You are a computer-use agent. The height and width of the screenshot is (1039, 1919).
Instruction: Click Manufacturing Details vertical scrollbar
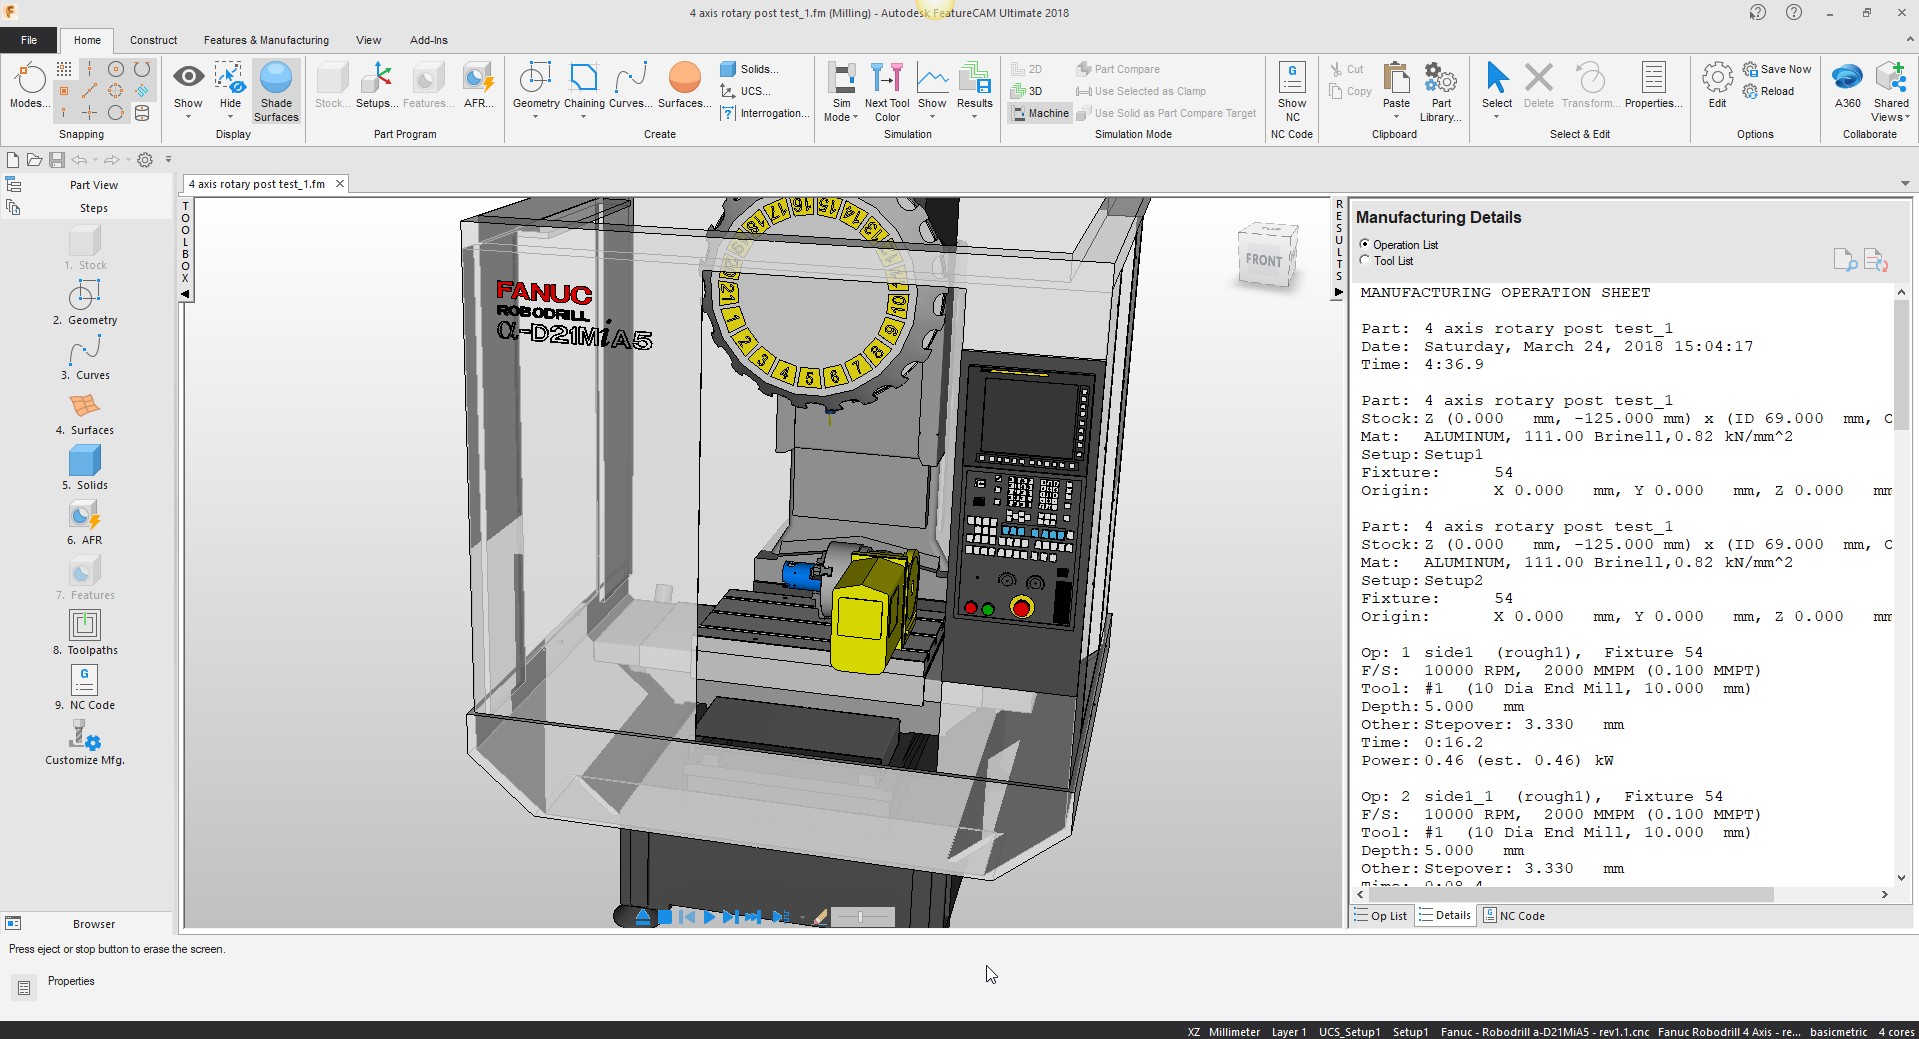[1901, 364]
